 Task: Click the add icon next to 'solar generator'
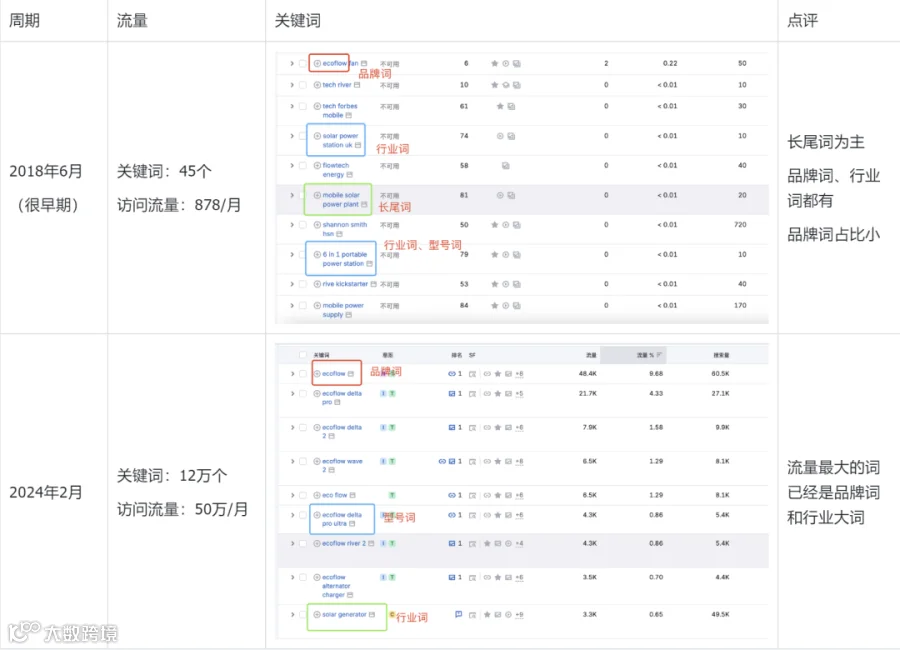(317, 614)
